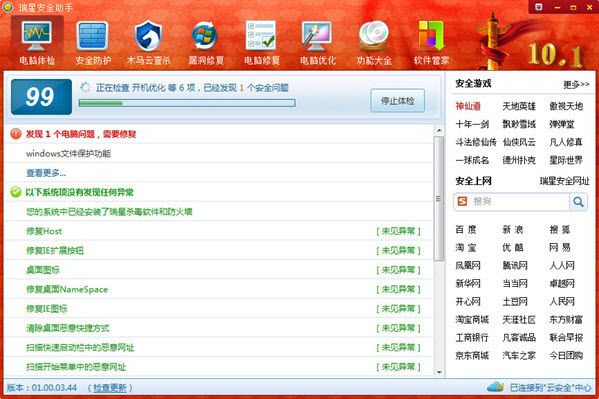
Task: Click the red warning icon beside 发现1个电脑问题
Action: pos(16,134)
